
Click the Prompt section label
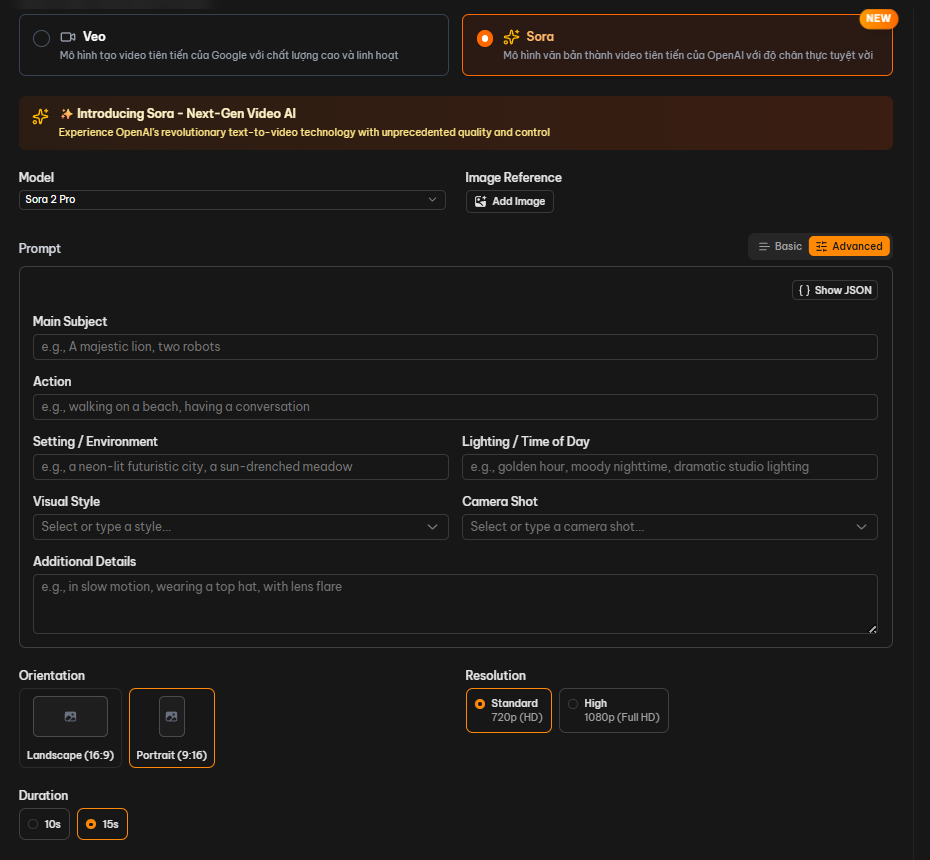click(x=40, y=249)
